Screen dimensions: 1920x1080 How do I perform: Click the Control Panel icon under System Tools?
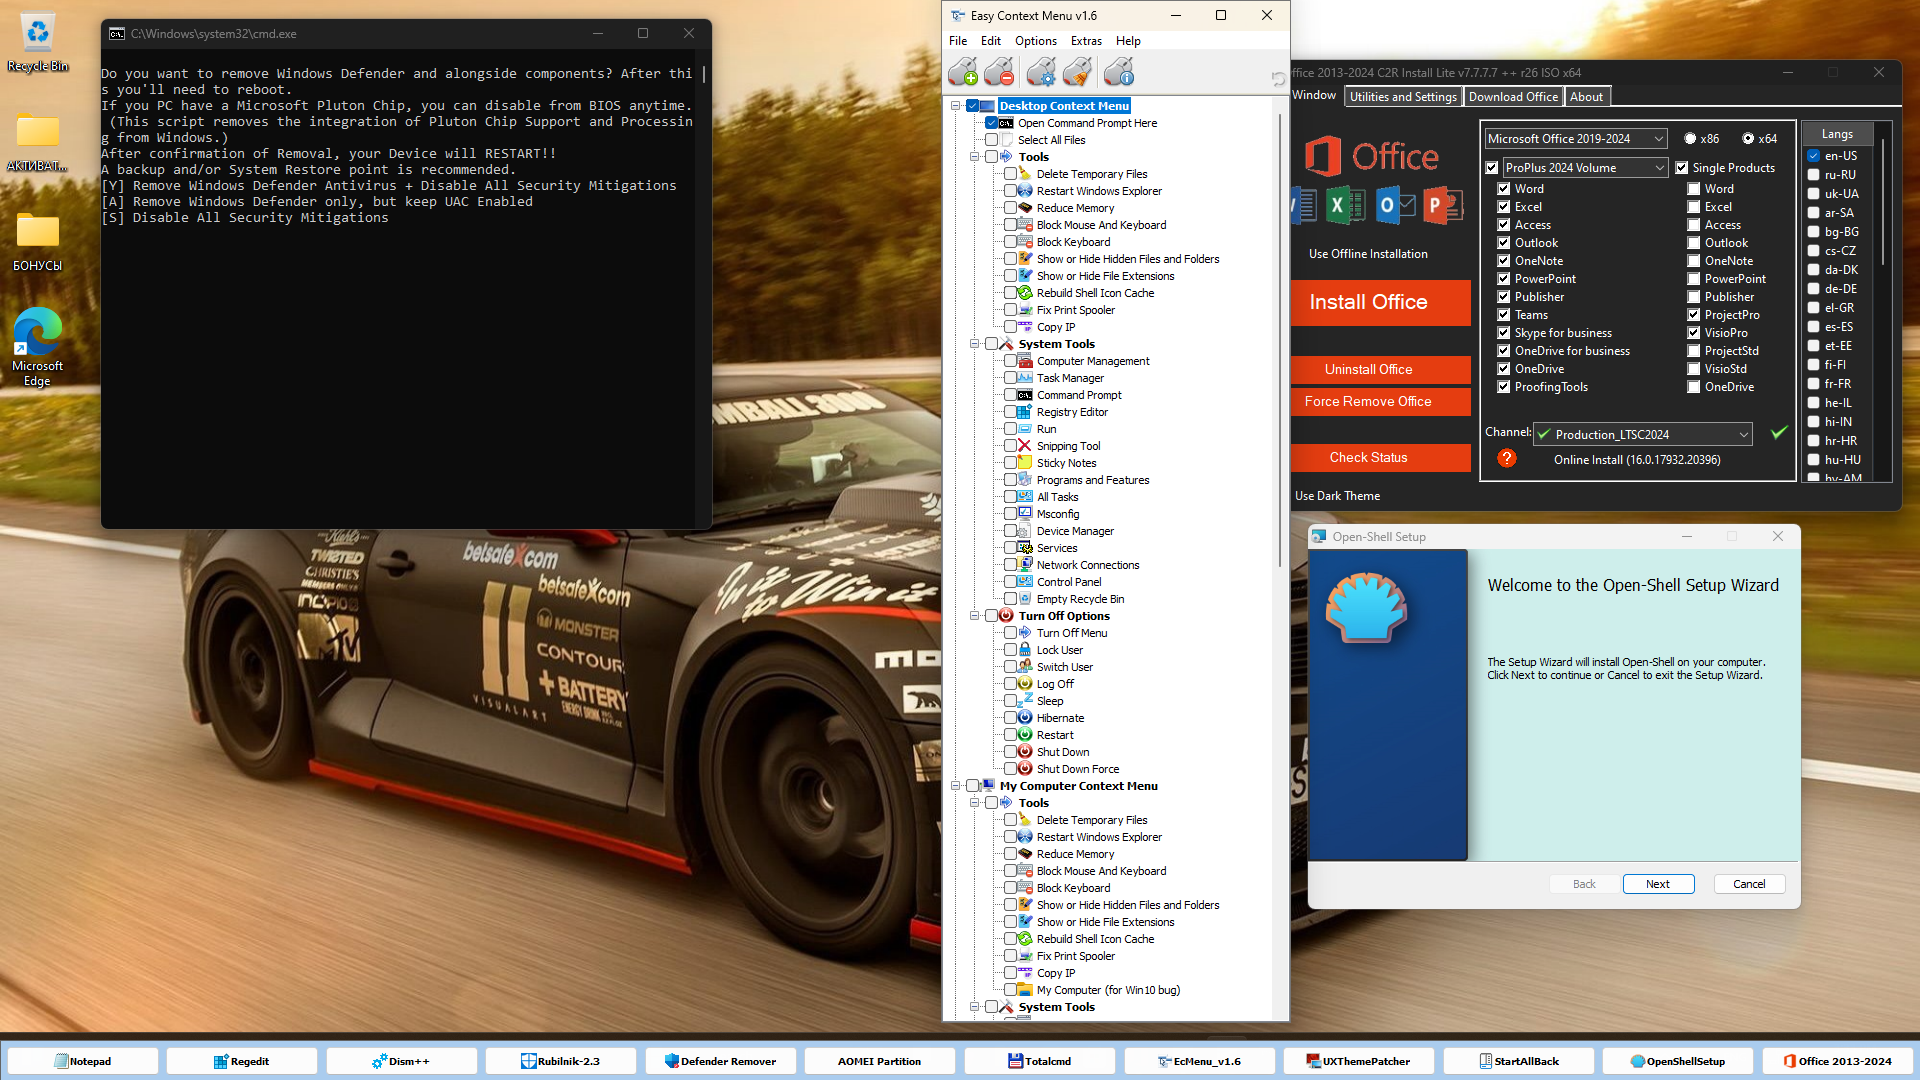click(x=1025, y=582)
